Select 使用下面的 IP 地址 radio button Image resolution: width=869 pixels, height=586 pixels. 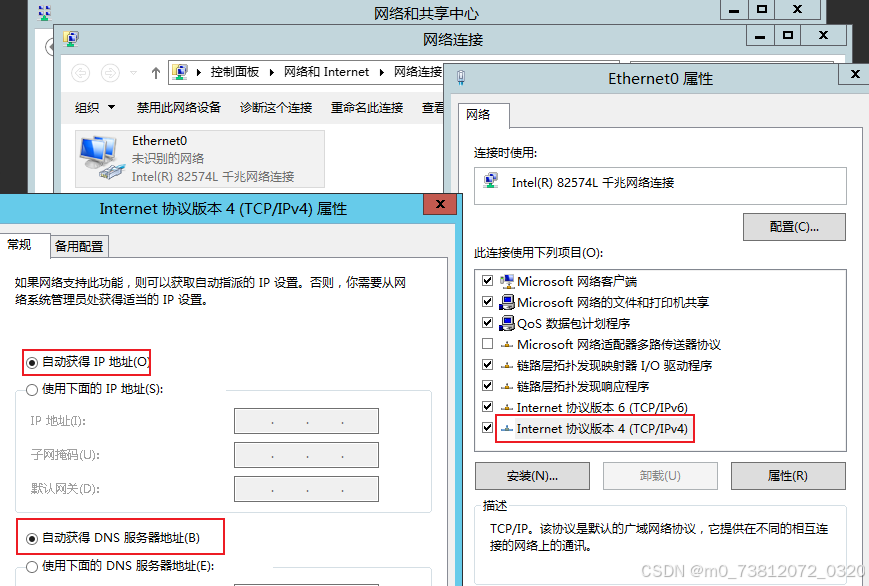click(32, 390)
